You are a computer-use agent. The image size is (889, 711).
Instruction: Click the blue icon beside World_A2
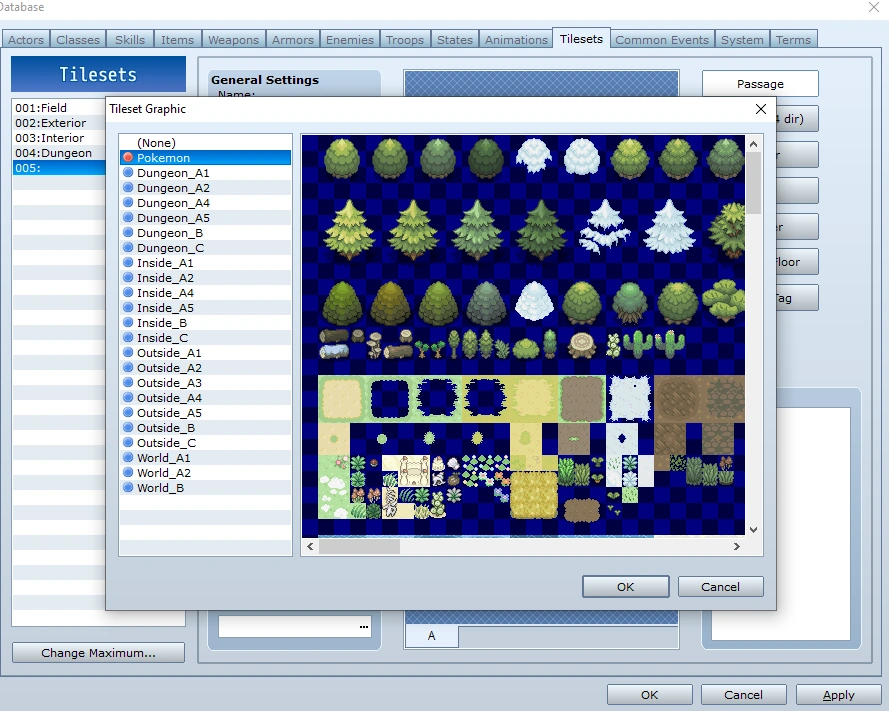(x=128, y=473)
